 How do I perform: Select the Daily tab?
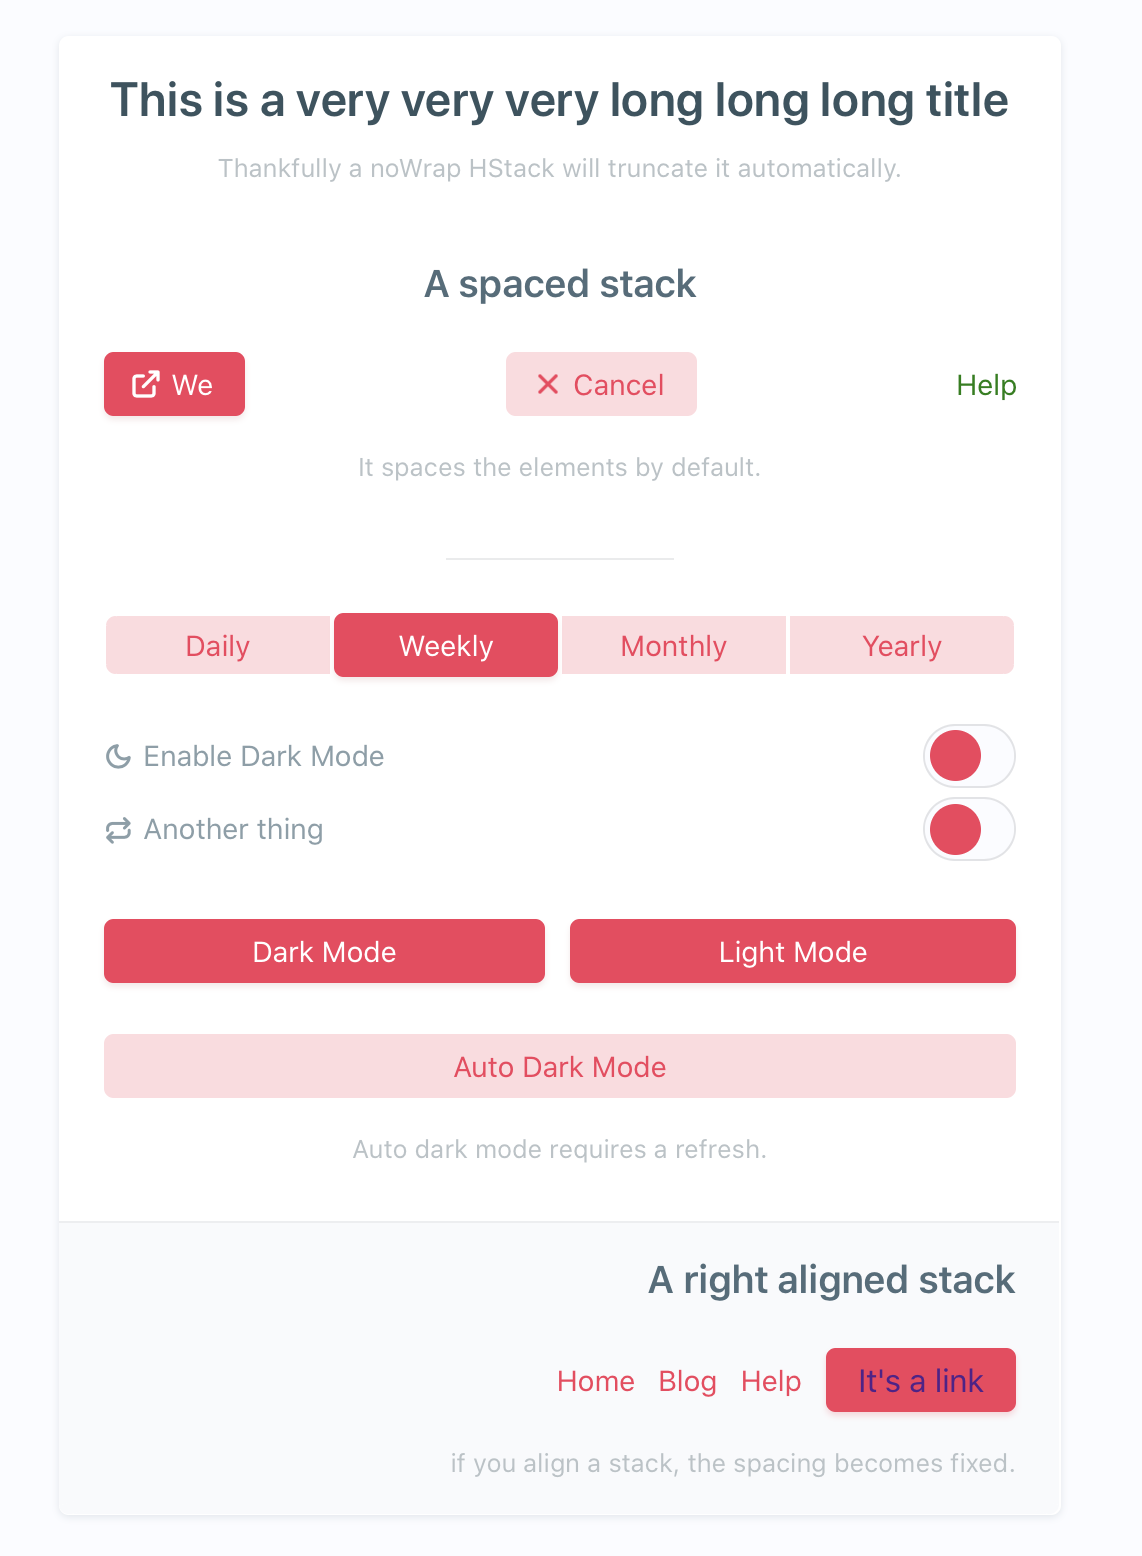pos(218,646)
